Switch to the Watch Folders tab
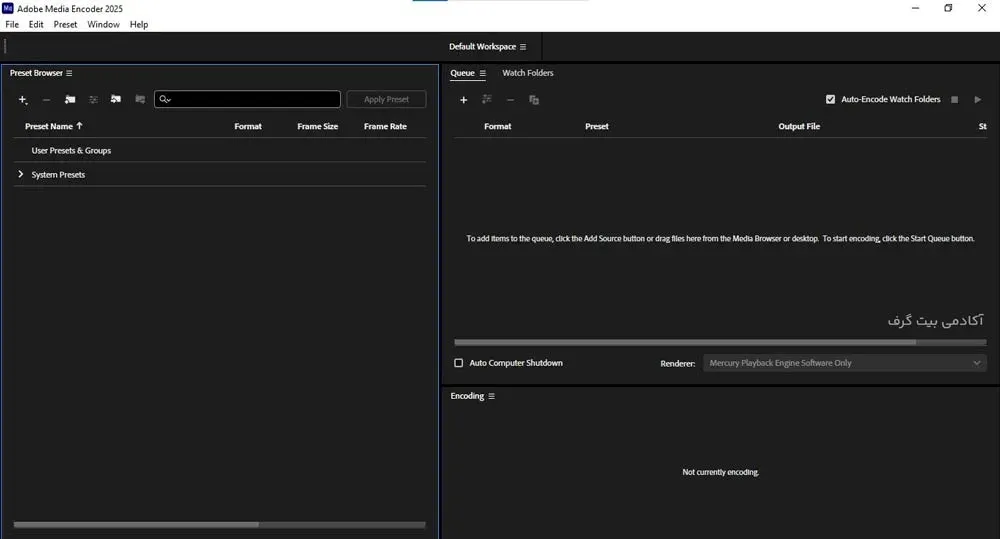1000x539 pixels. (x=527, y=73)
